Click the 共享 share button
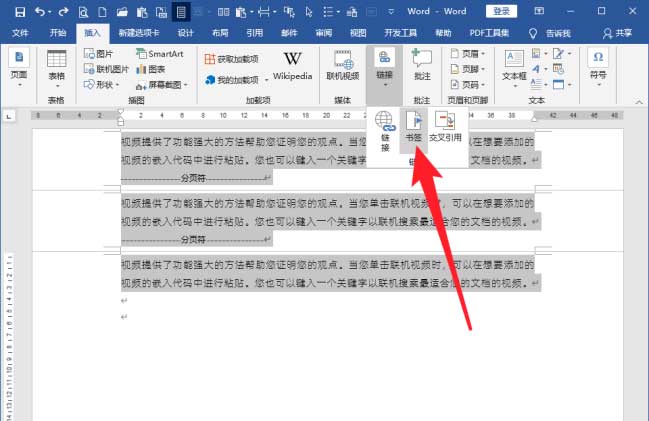Image resolution: width=649 pixels, height=421 pixels. pos(618,32)
